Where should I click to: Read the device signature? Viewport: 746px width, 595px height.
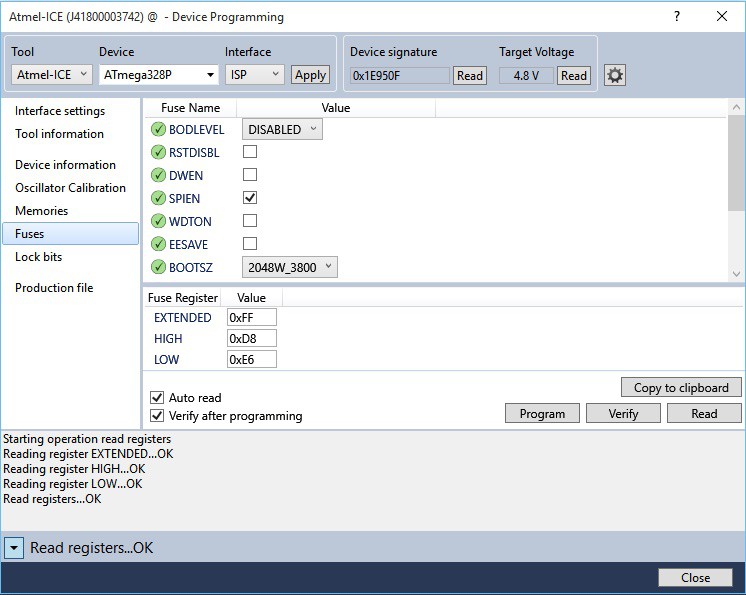click(x=470, y=75)
